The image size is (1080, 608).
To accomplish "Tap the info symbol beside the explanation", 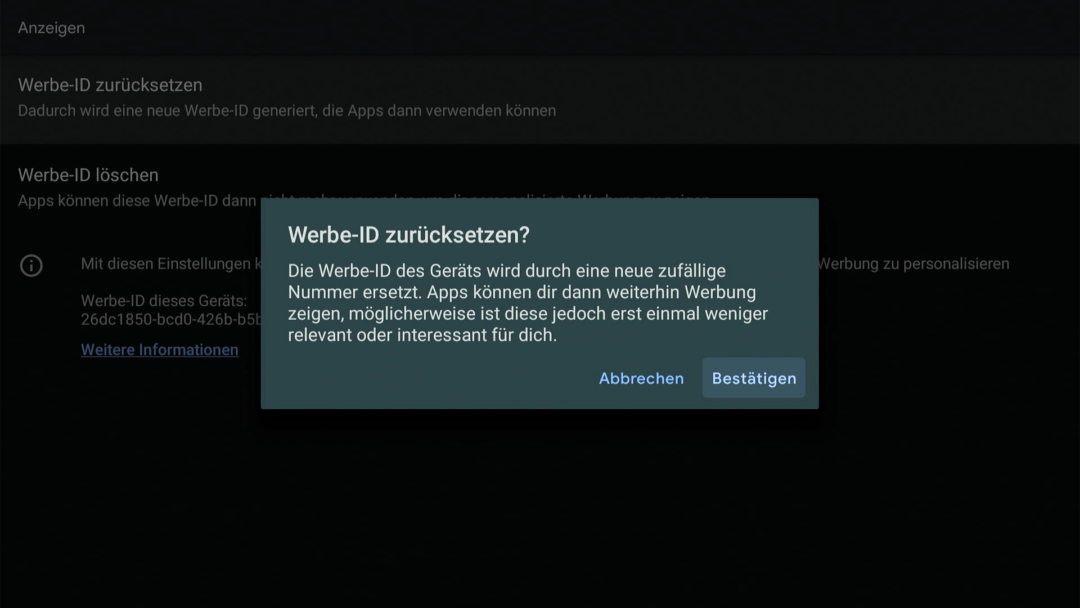I will (31, 266).
